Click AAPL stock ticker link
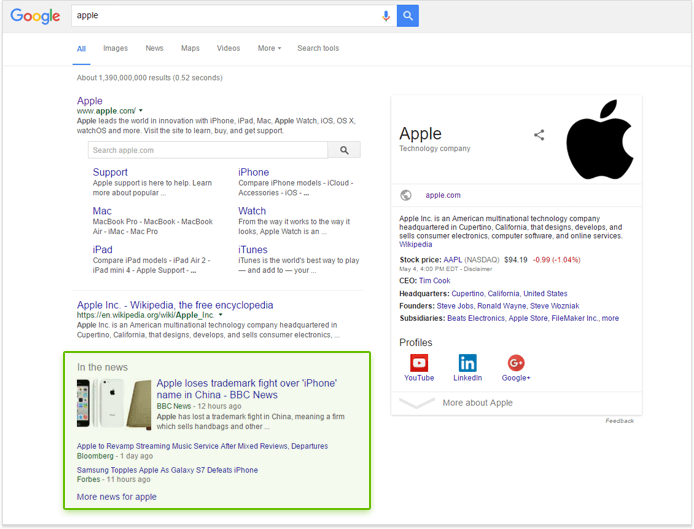Viewport: 694px width, 529px height. 453,260
